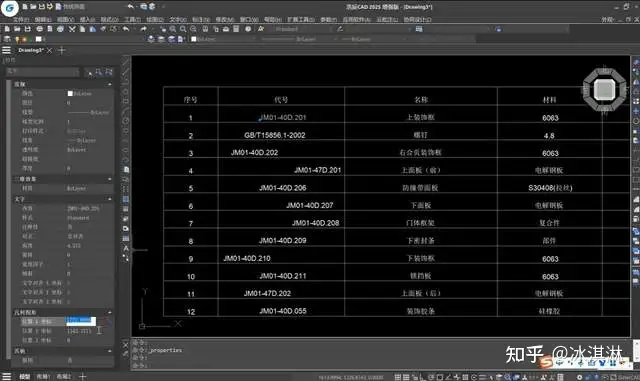Open the 视图 menu

(x=65, y=19)
